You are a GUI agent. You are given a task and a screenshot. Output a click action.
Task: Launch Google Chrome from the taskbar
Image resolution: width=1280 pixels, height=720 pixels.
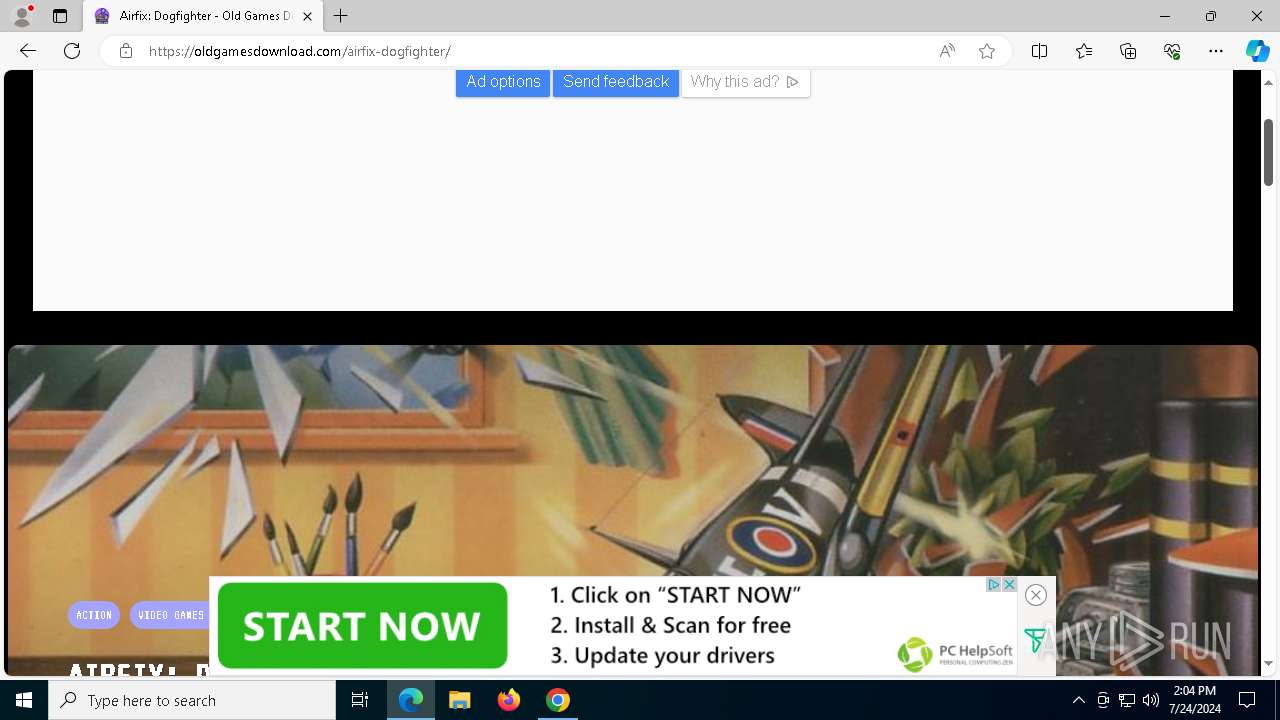coord(558,700)
